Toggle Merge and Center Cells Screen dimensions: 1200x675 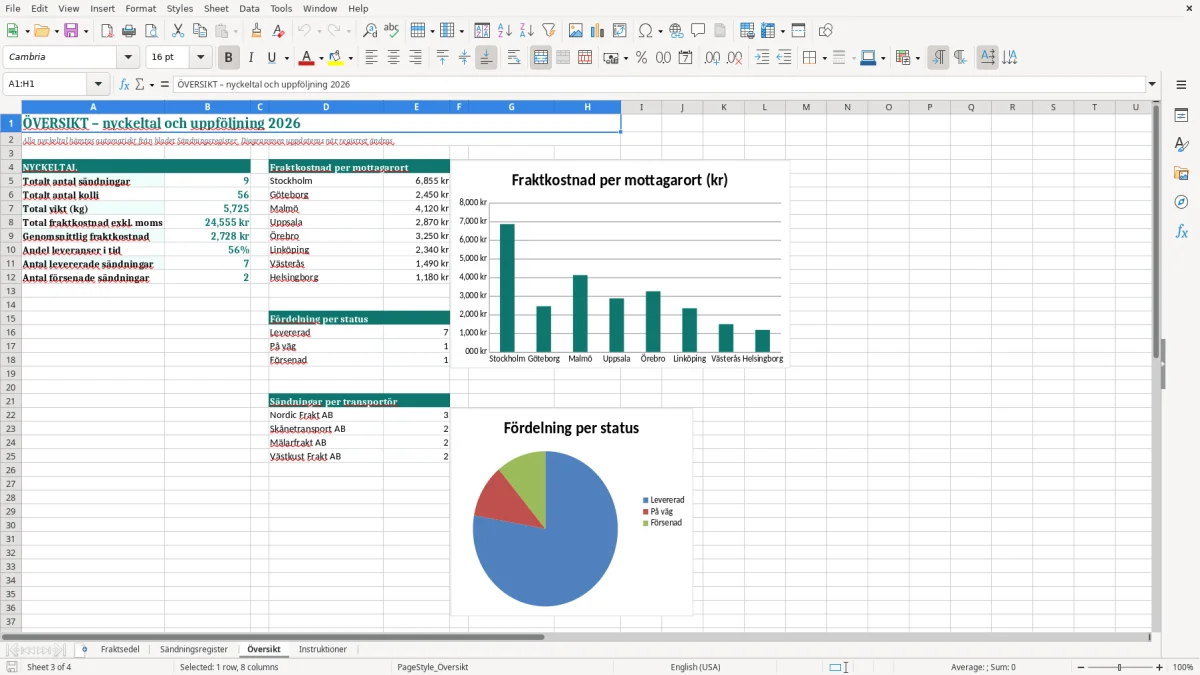541,58
